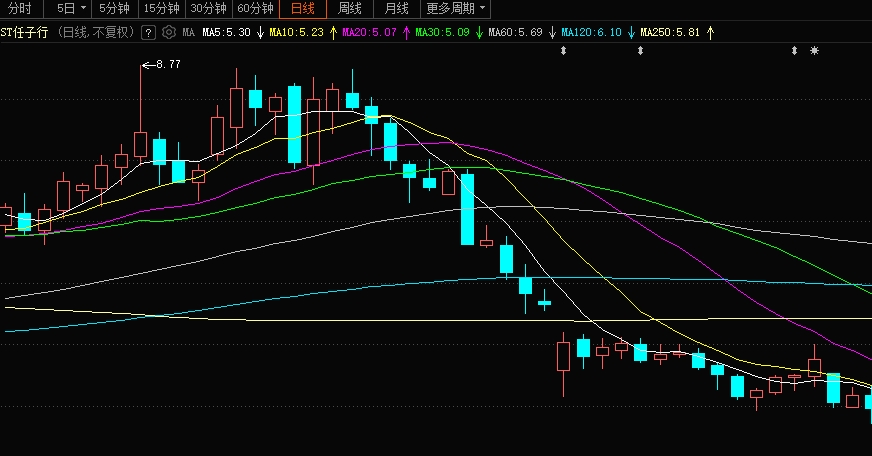This screenshot has height=456, width=872.
Task: Switch to the 周线 weekly tab
Action: pos(350,9)
